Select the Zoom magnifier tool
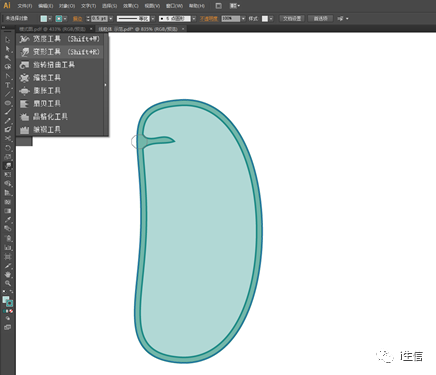The height and width of the screenshot is (375, 436). pyautogui.click(x=8, y=284)
